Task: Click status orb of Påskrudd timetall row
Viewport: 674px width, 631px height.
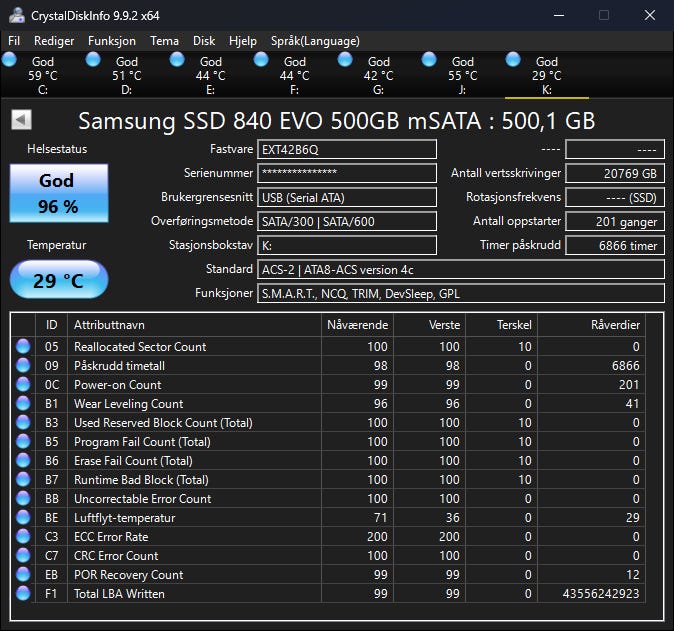Action: 23,365
